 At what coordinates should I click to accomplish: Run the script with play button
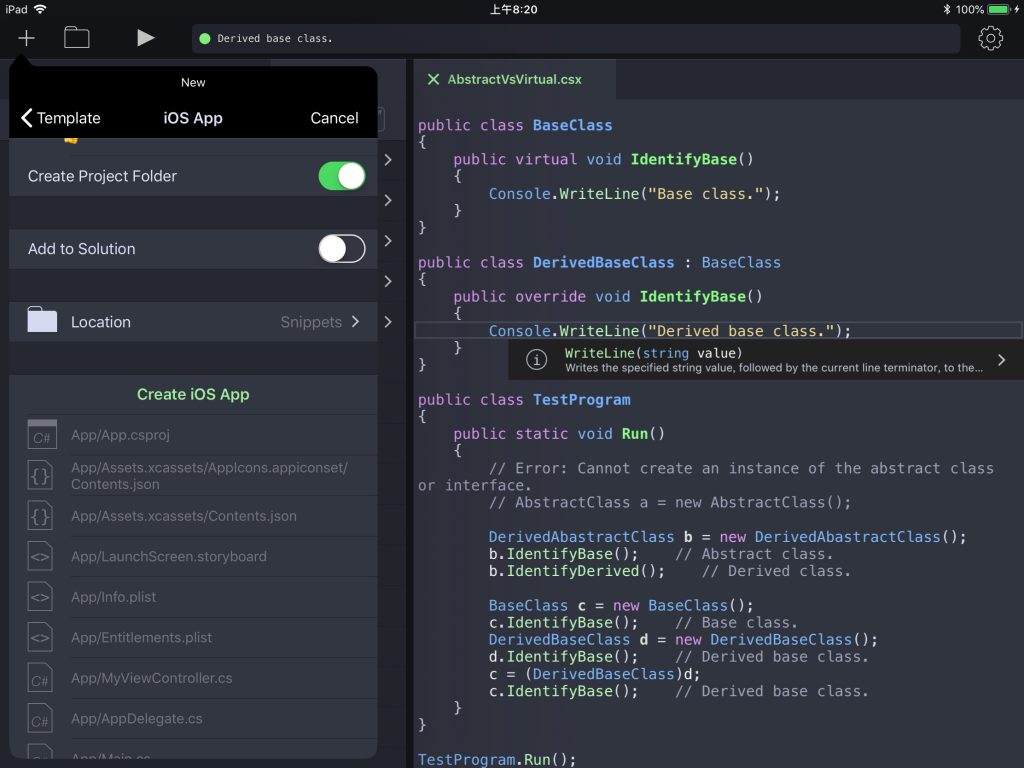tap(146, 38)
